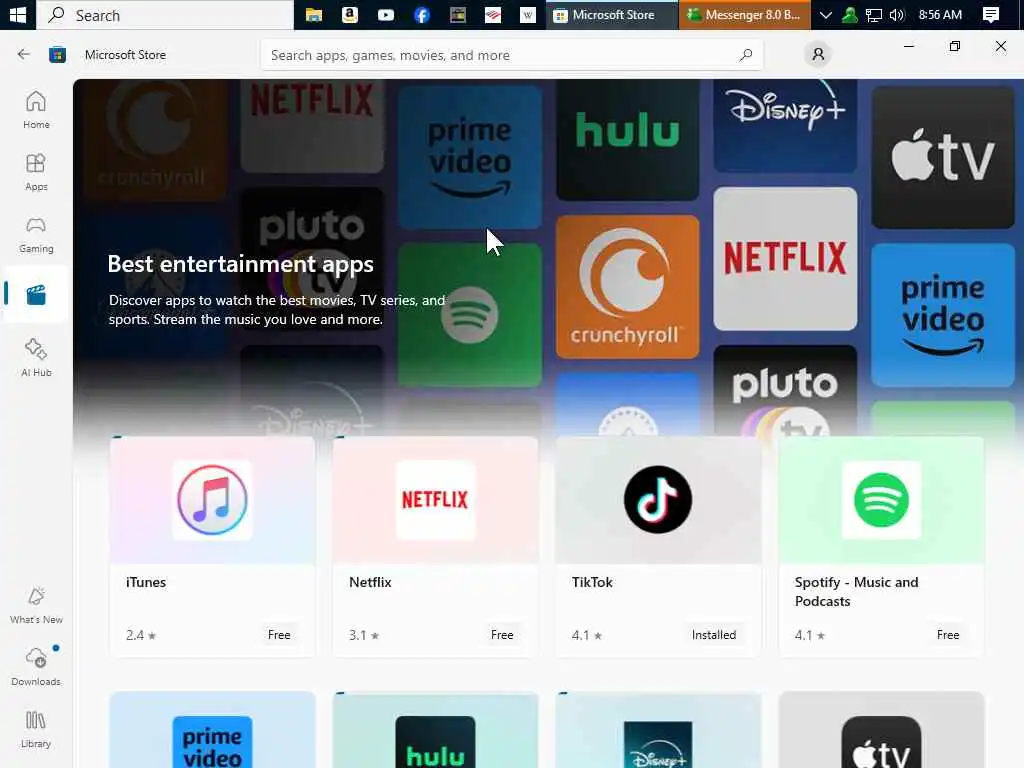This screenshot has height=768, width=1024.
Task: Click the Free button on Spotify
Action: (x=948, y=635)
